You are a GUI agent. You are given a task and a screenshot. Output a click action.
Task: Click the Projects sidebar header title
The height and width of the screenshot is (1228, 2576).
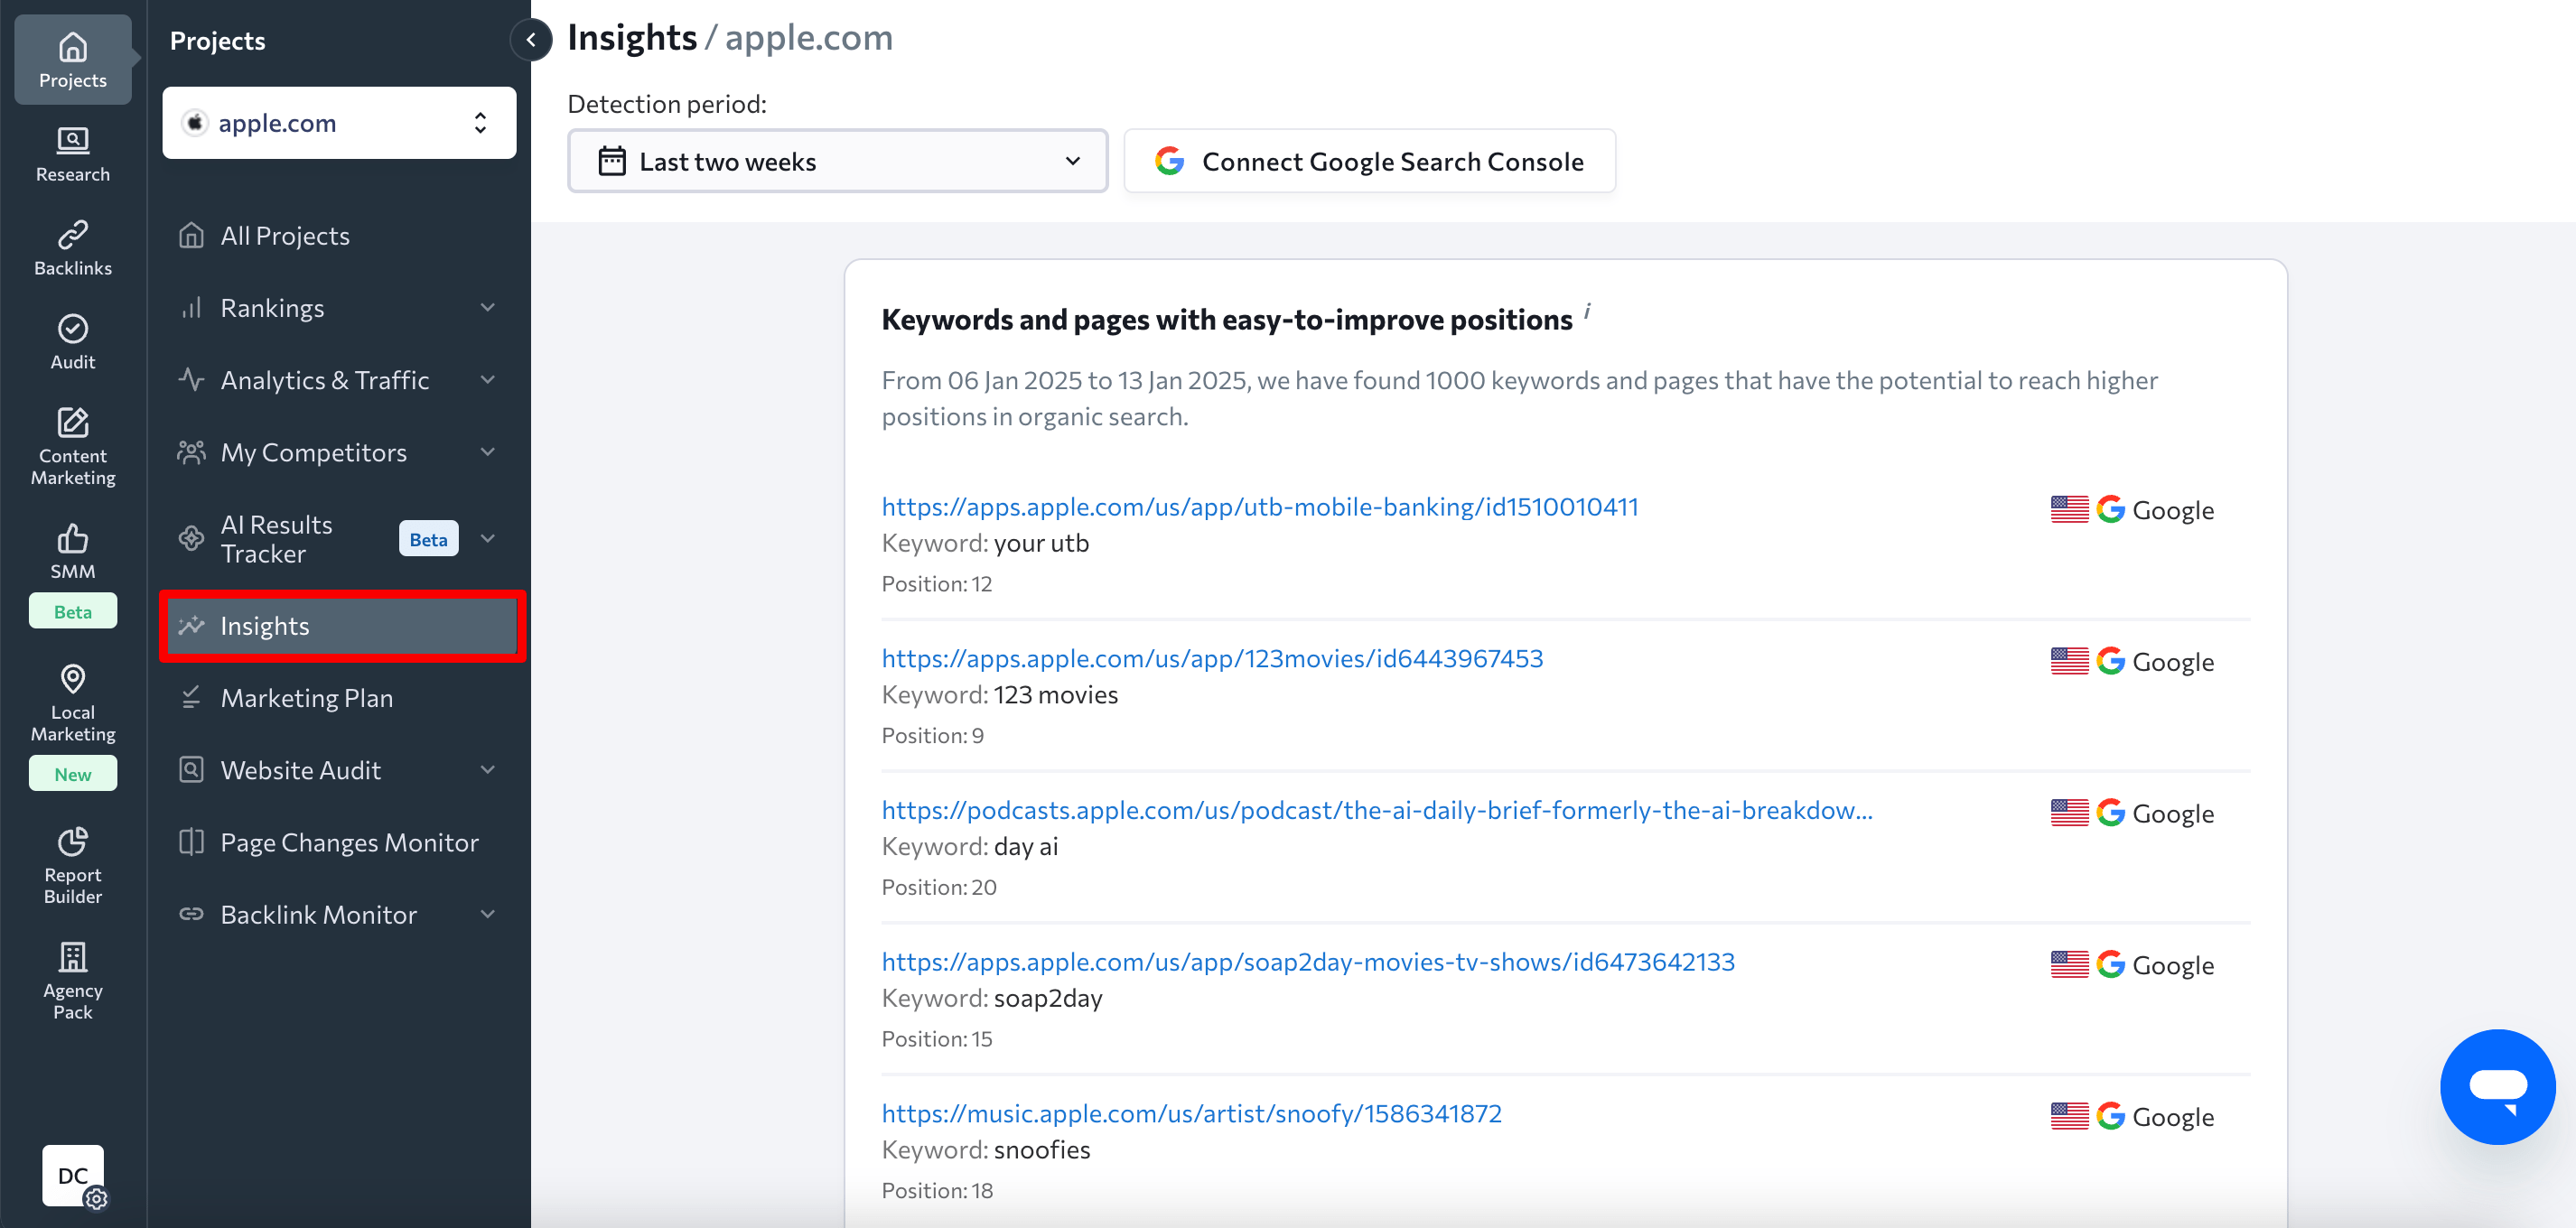click(x=218, y=41)
